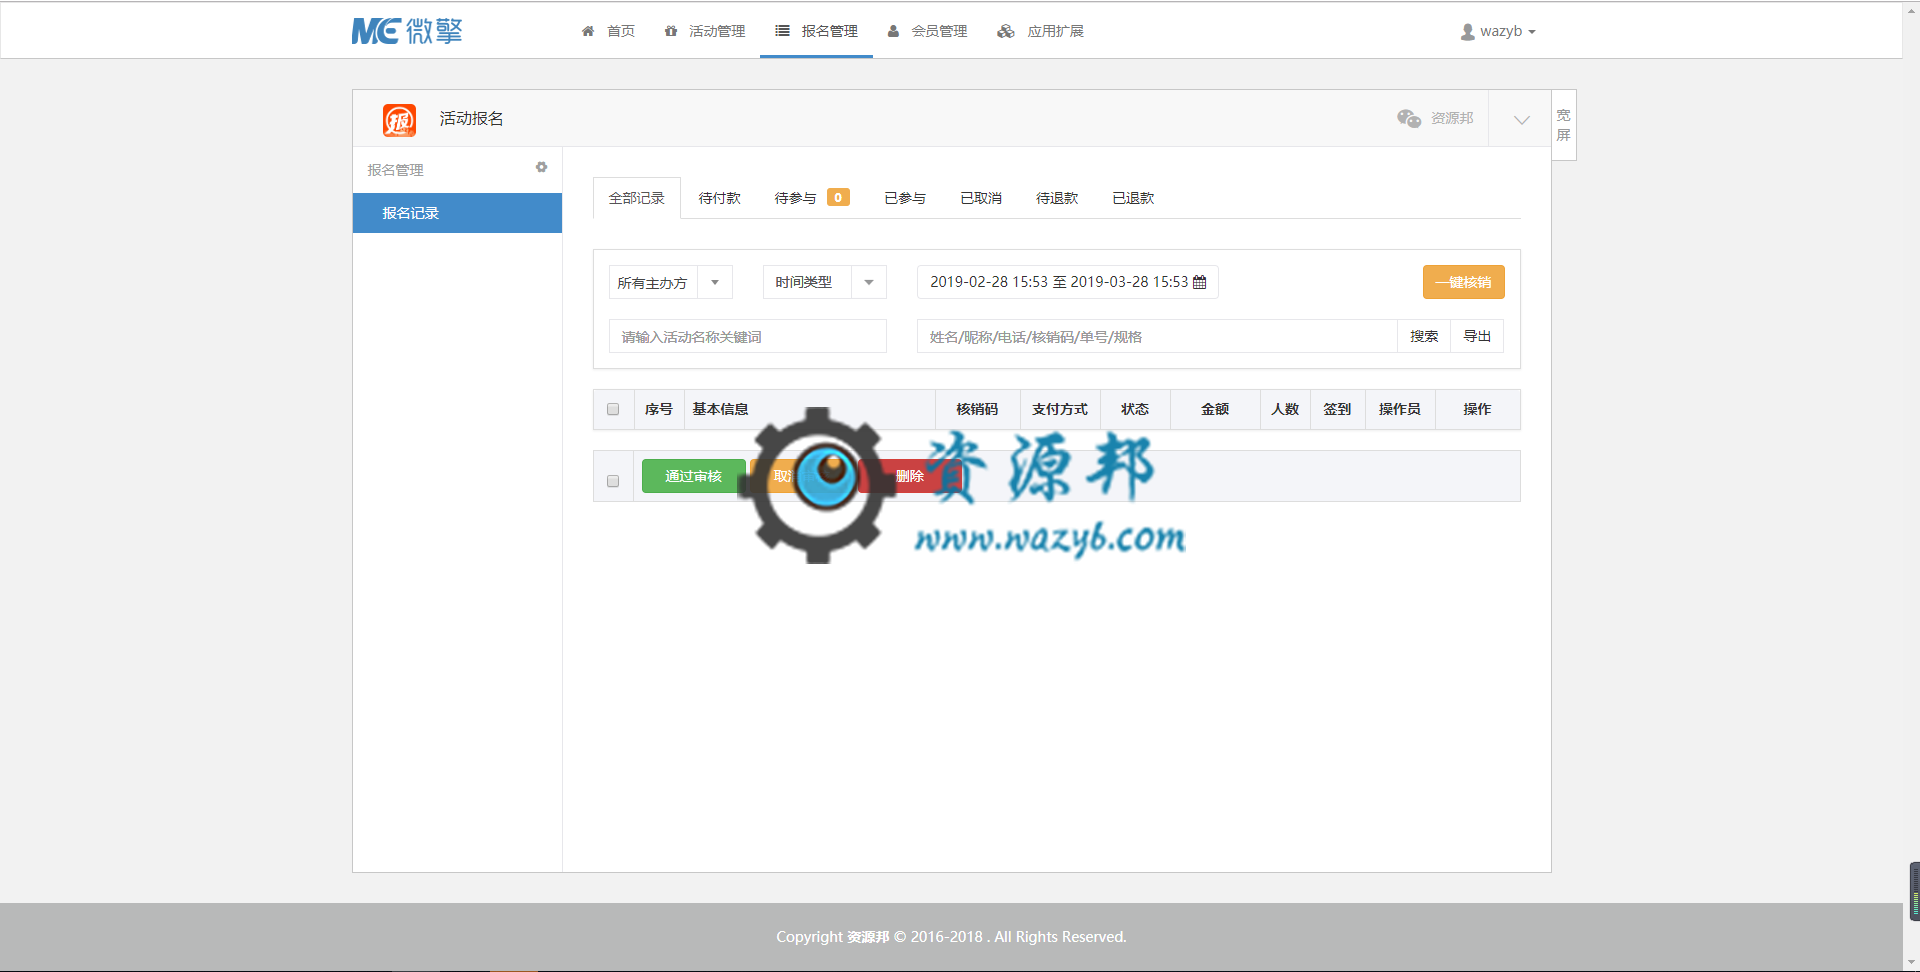Image resolution: width=1920 pixels, height=972 pixels.
Task: Click the 签到 column header
Action: pos(1337,409)
